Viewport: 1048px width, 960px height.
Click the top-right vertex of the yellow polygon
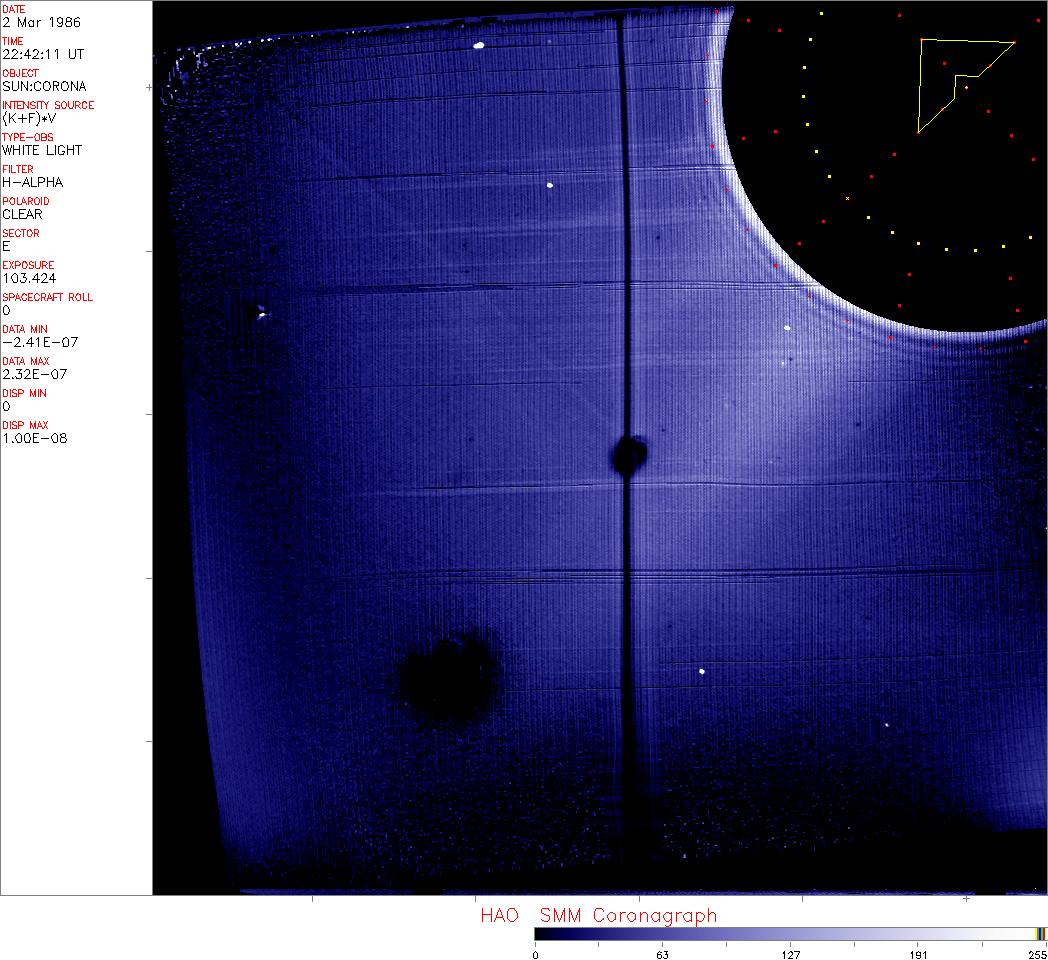tap(1015, 42)
